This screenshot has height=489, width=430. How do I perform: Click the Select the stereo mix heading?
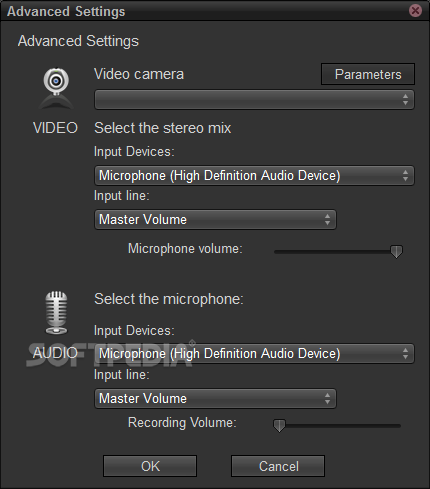pyautogui.click(x=163, y=128)
